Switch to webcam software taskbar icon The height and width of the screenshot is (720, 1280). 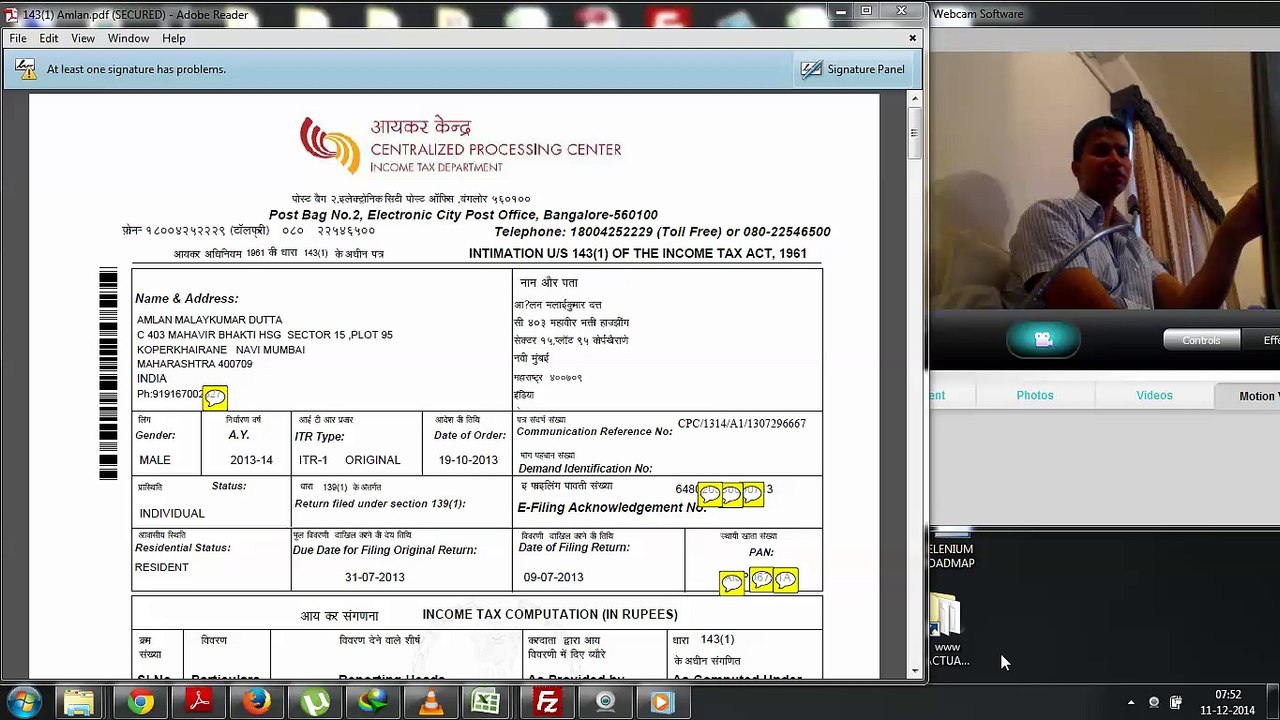pos(605,702)
